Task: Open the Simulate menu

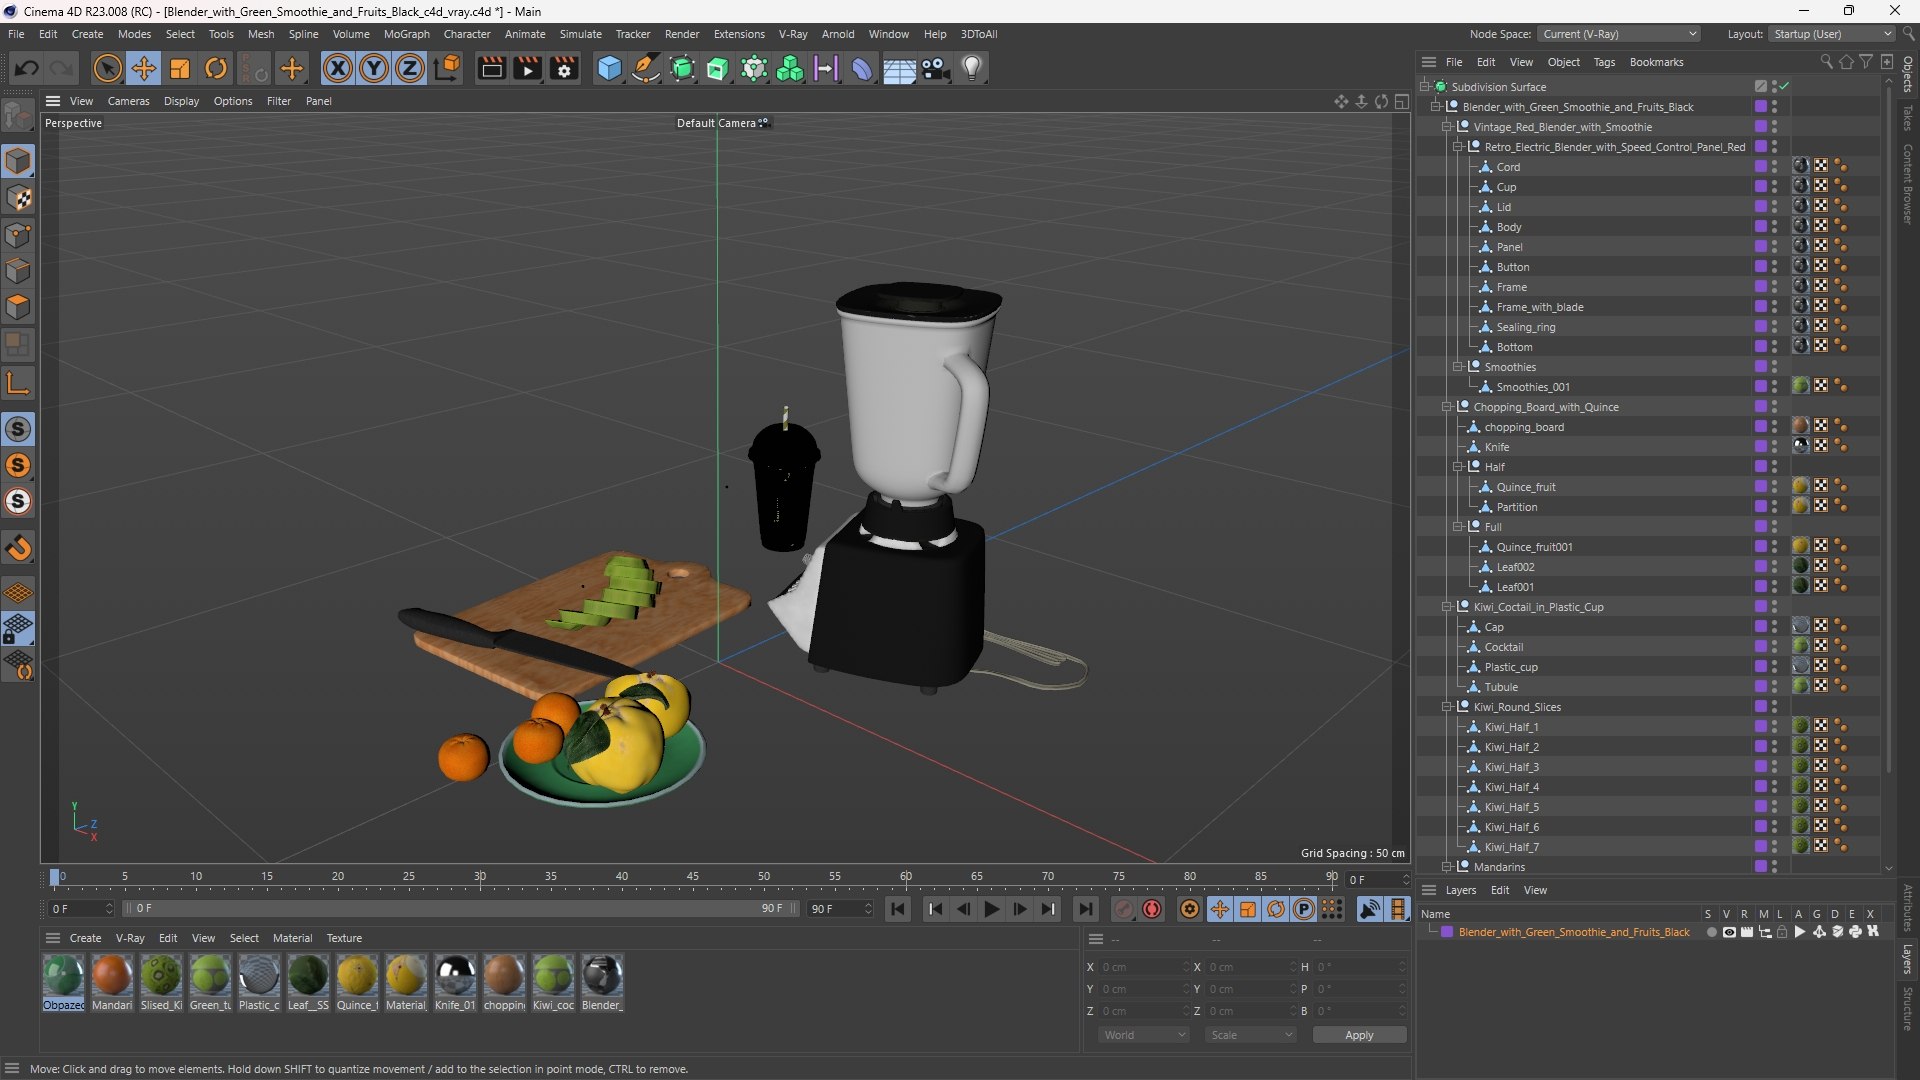Action: (580, 34)
